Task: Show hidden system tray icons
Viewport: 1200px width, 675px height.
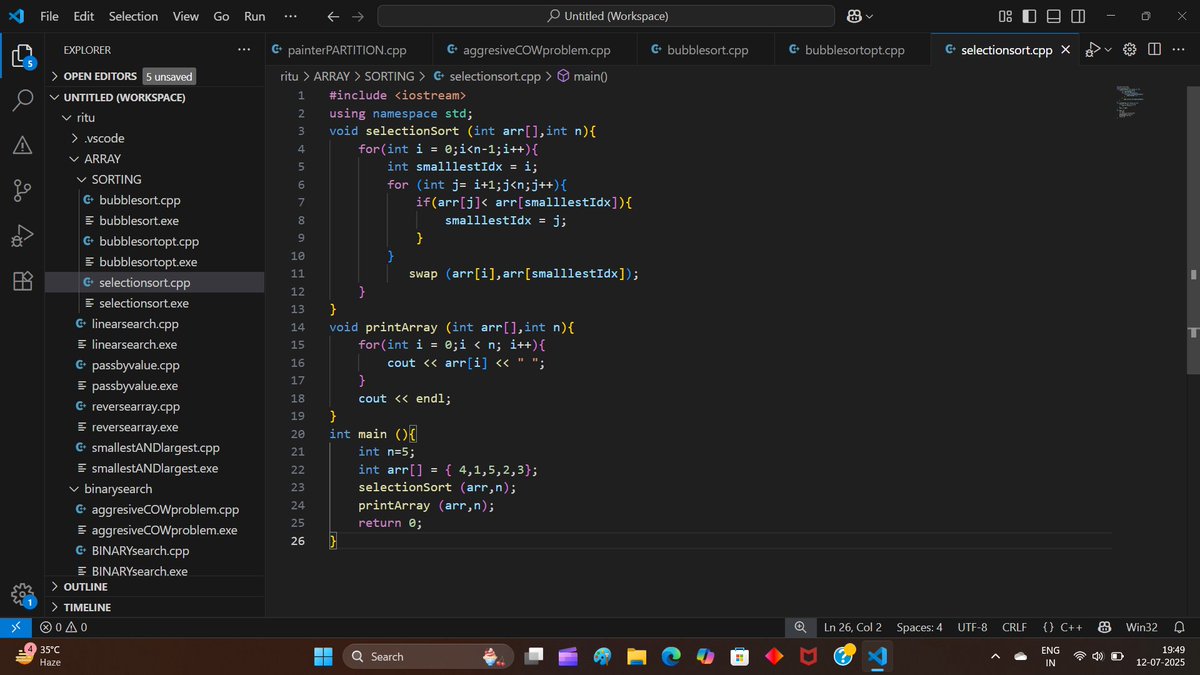Action: click(x=995, y=656)
